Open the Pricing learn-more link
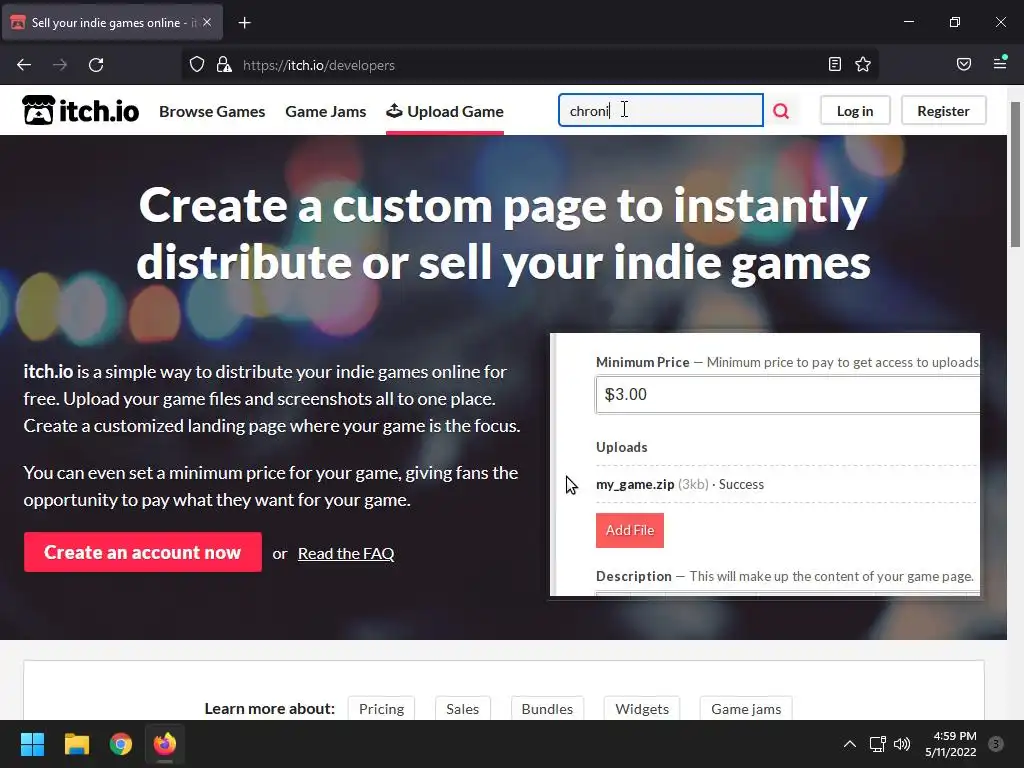This screenshot has width=1024, height=768. click(381, 709)
